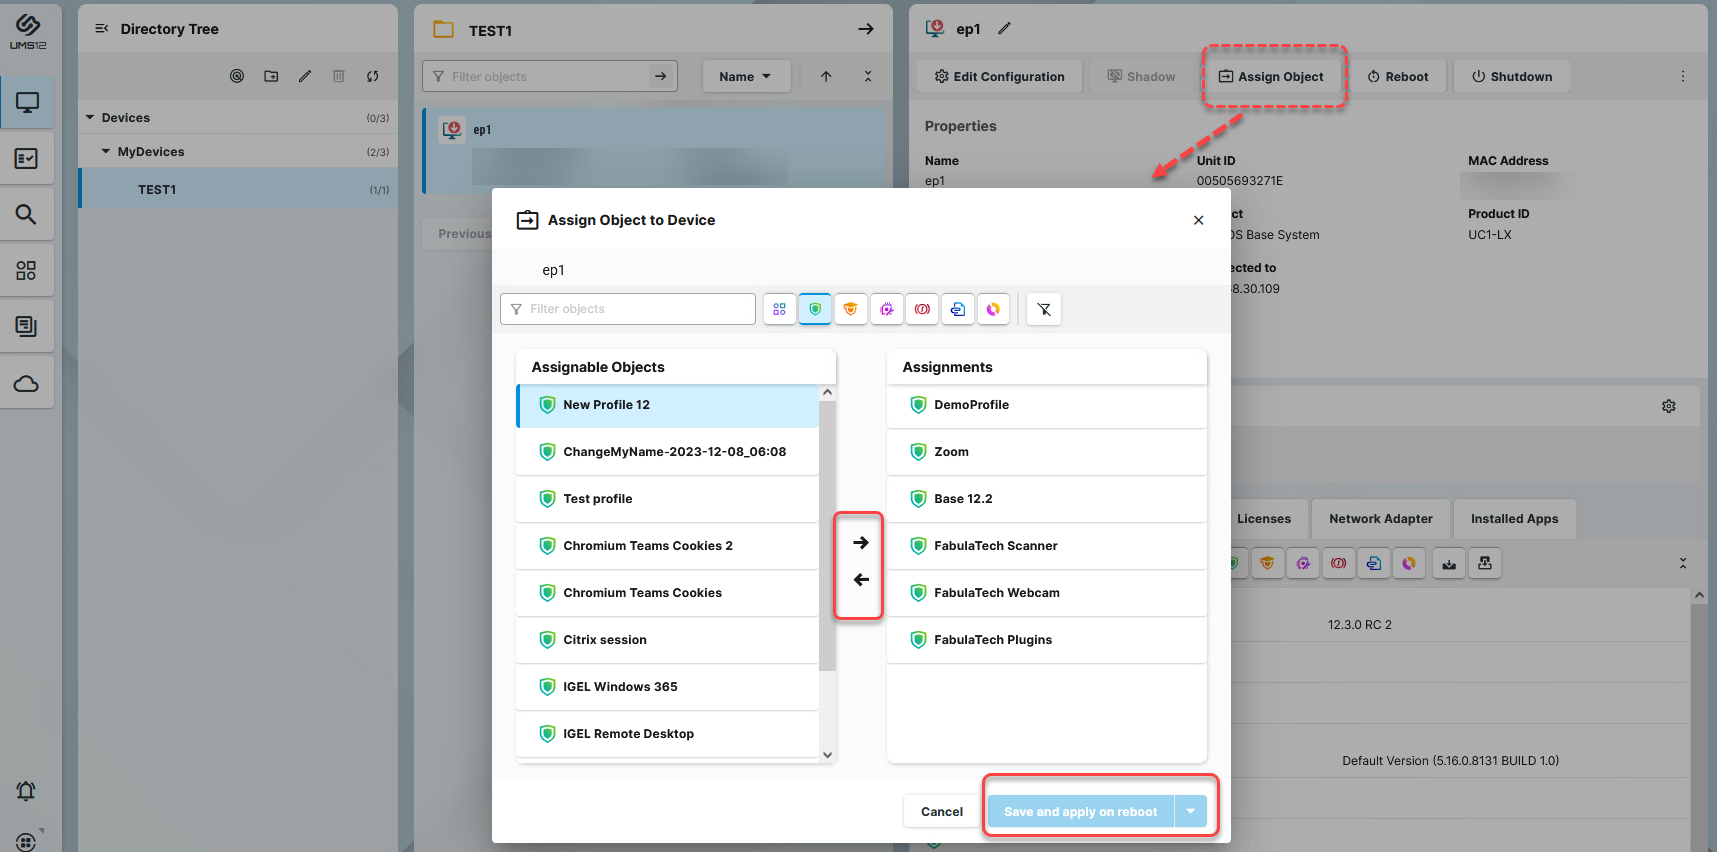Click the notifications bell icon
Image resolution: width=1717 pixels, height=852 pixels.
point(26,791)
